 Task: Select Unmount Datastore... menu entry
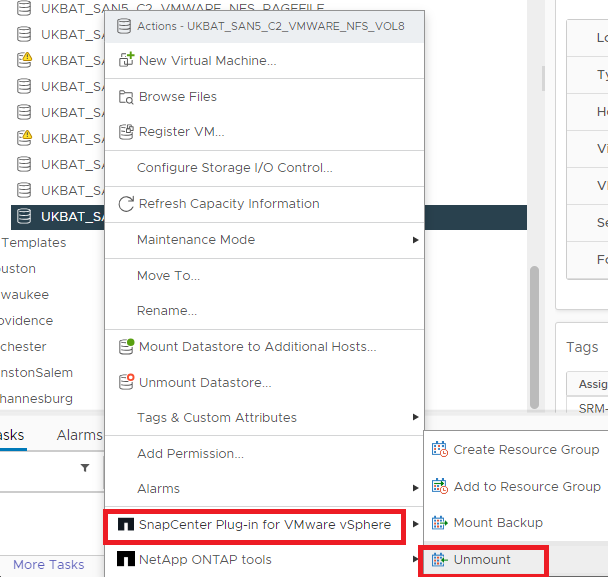(x=264, y=382)
